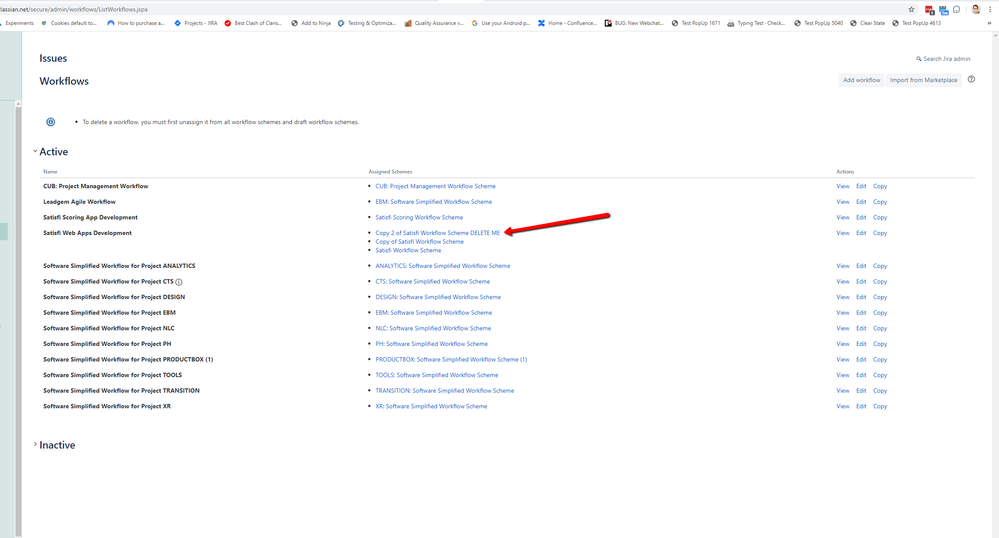
Task: Open 'Satisfi Workflow Scheme' link
Action: pos(408,251)
